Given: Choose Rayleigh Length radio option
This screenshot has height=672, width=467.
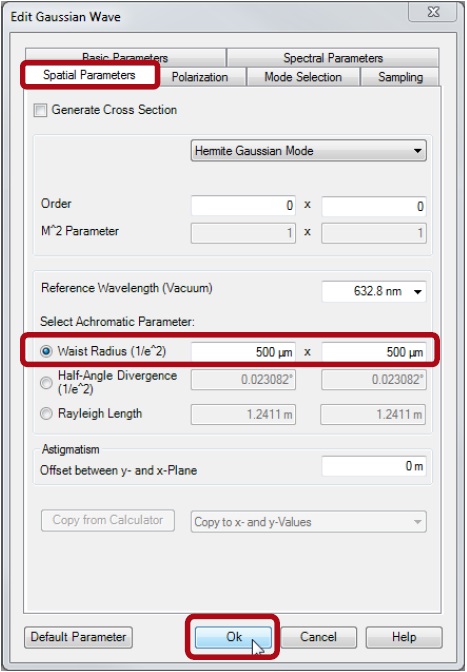Looking at the screenshot, I should point(46,414).
